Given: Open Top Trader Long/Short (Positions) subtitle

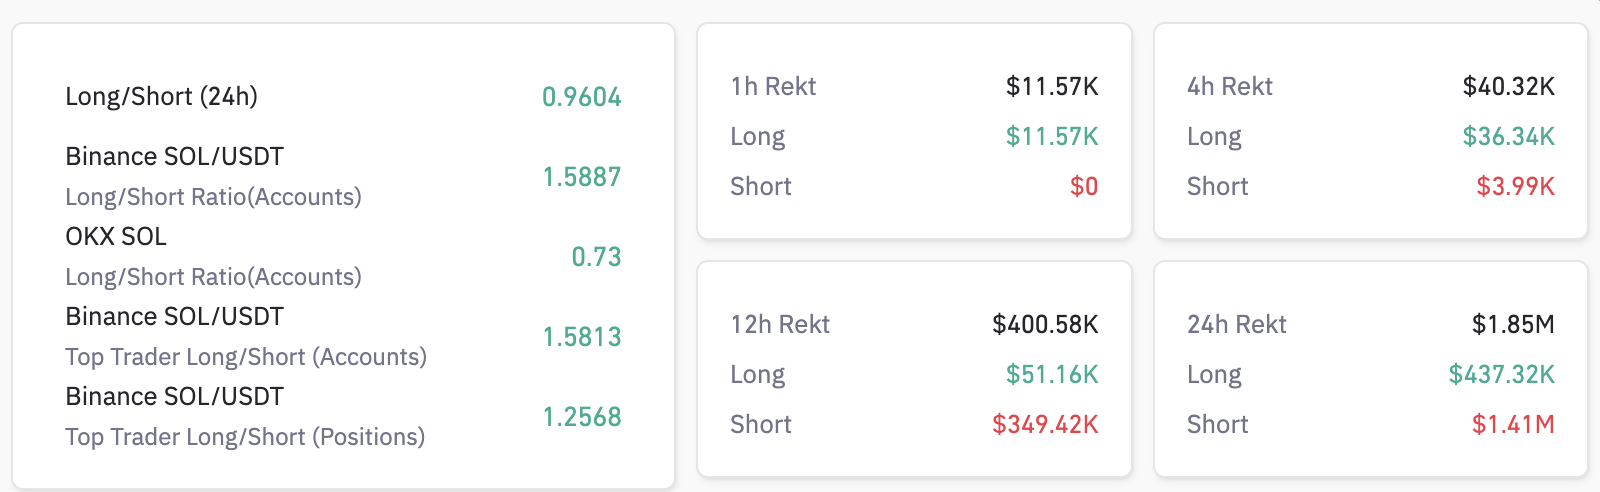Looking at the screenshot, I should 245,437.
